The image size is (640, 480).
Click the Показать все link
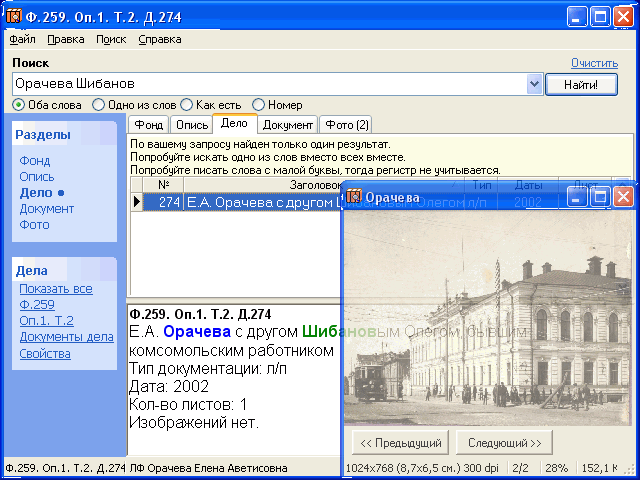tap(56, 289)
